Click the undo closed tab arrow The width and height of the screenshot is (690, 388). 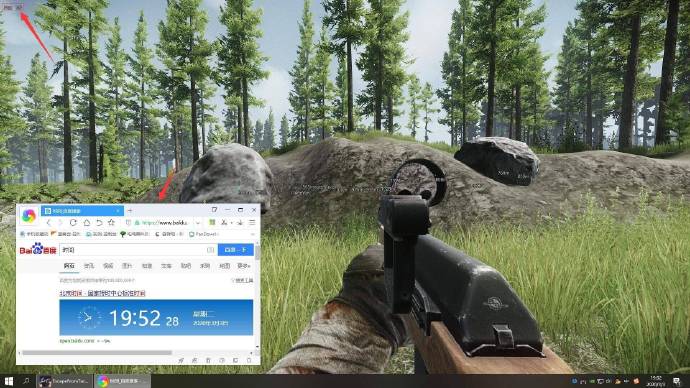click(99, 223)
